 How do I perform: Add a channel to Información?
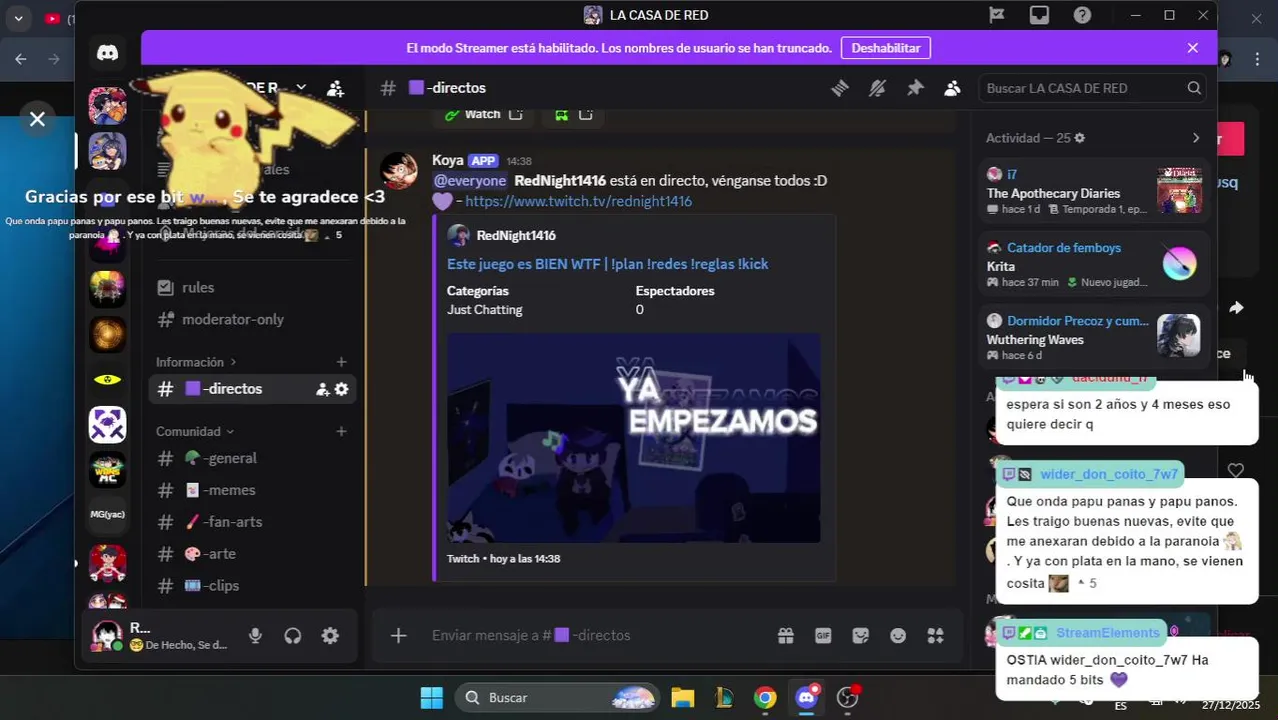click(341, 362)
